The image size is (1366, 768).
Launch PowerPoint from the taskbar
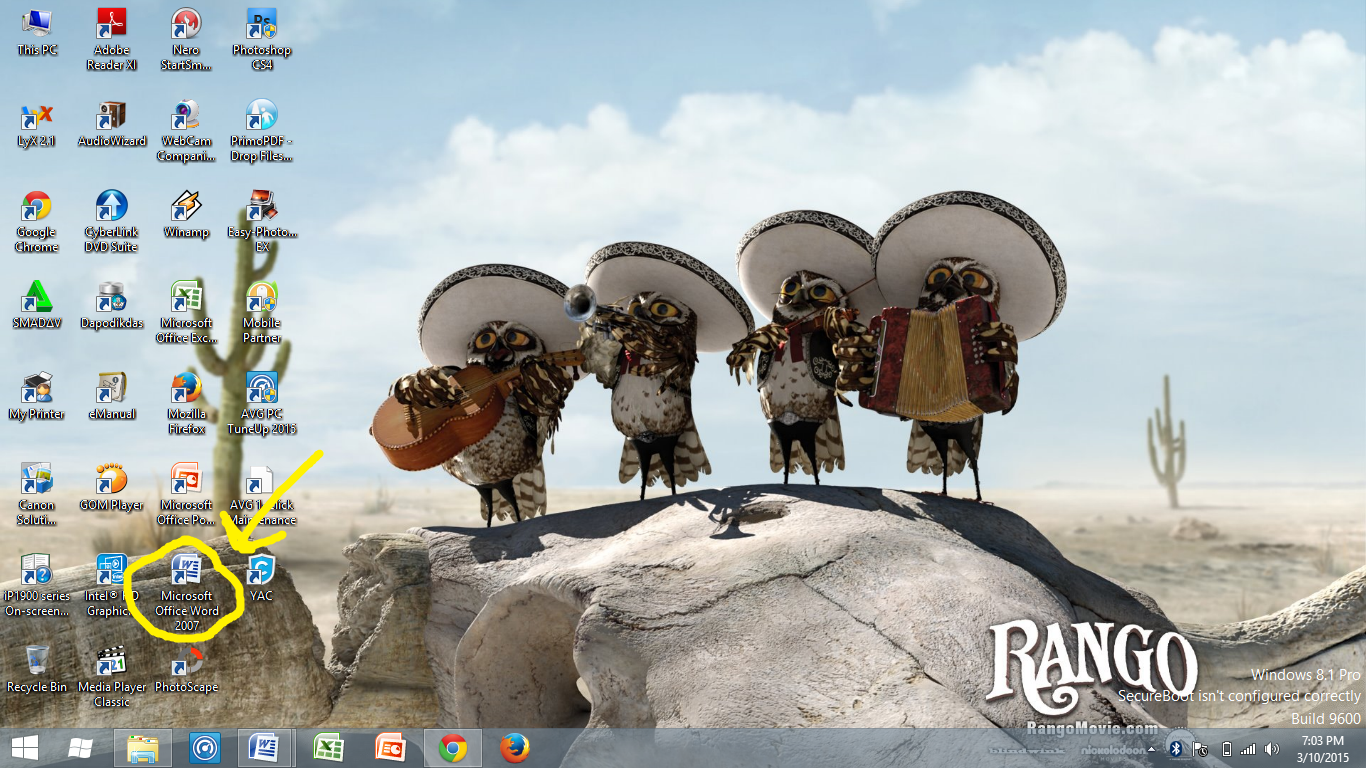point(391,748)
